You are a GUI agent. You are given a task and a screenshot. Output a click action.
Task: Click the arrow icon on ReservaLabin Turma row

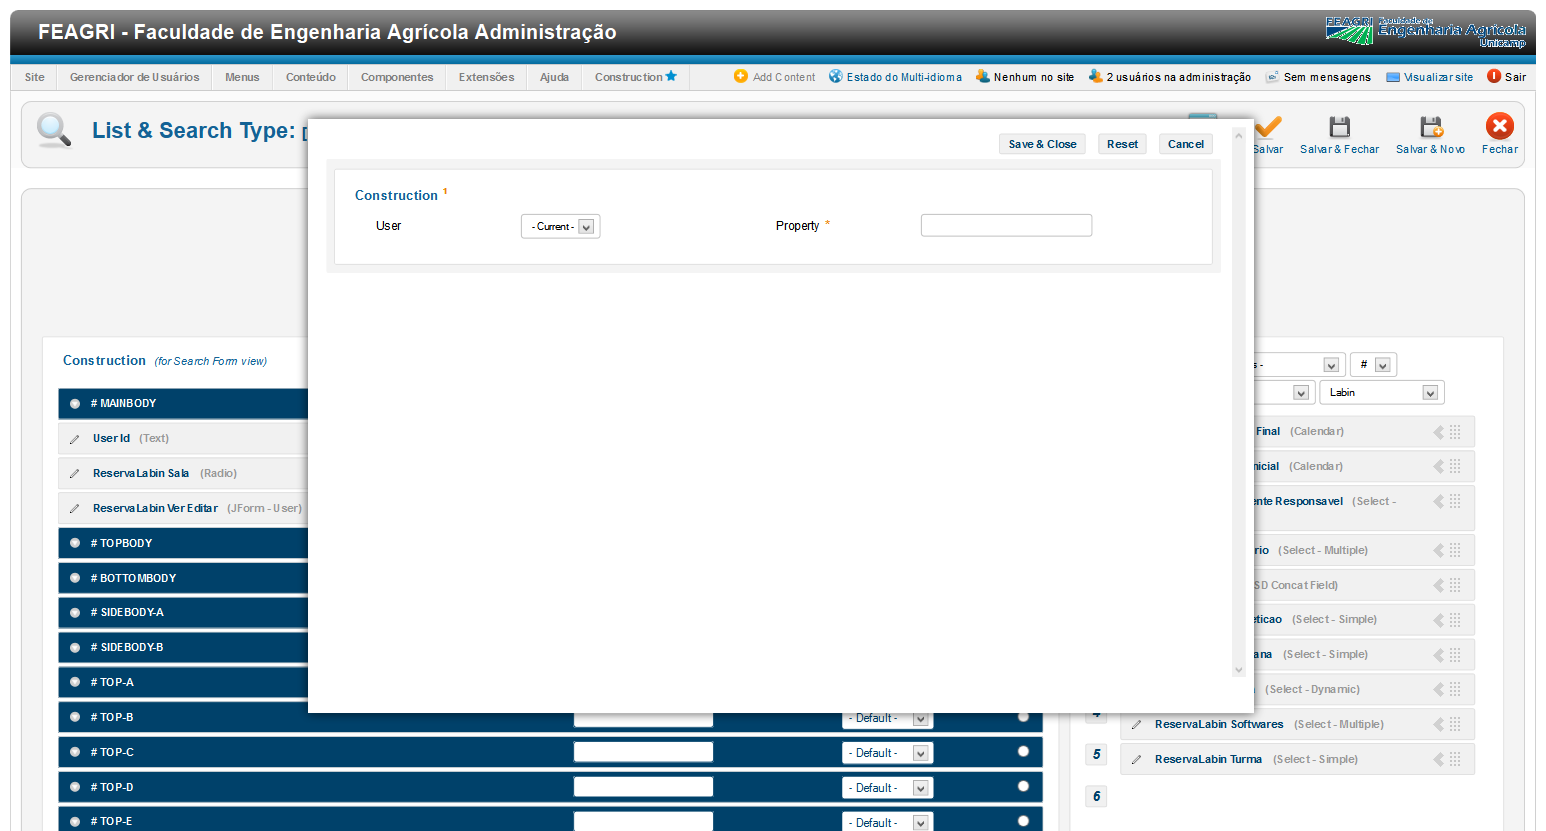[1438, 759]
